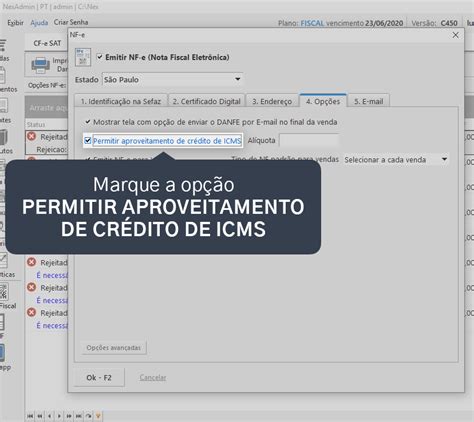Click the Alíquota input field
The height and width of the screenshot is (422, 474).
(309, 140)
